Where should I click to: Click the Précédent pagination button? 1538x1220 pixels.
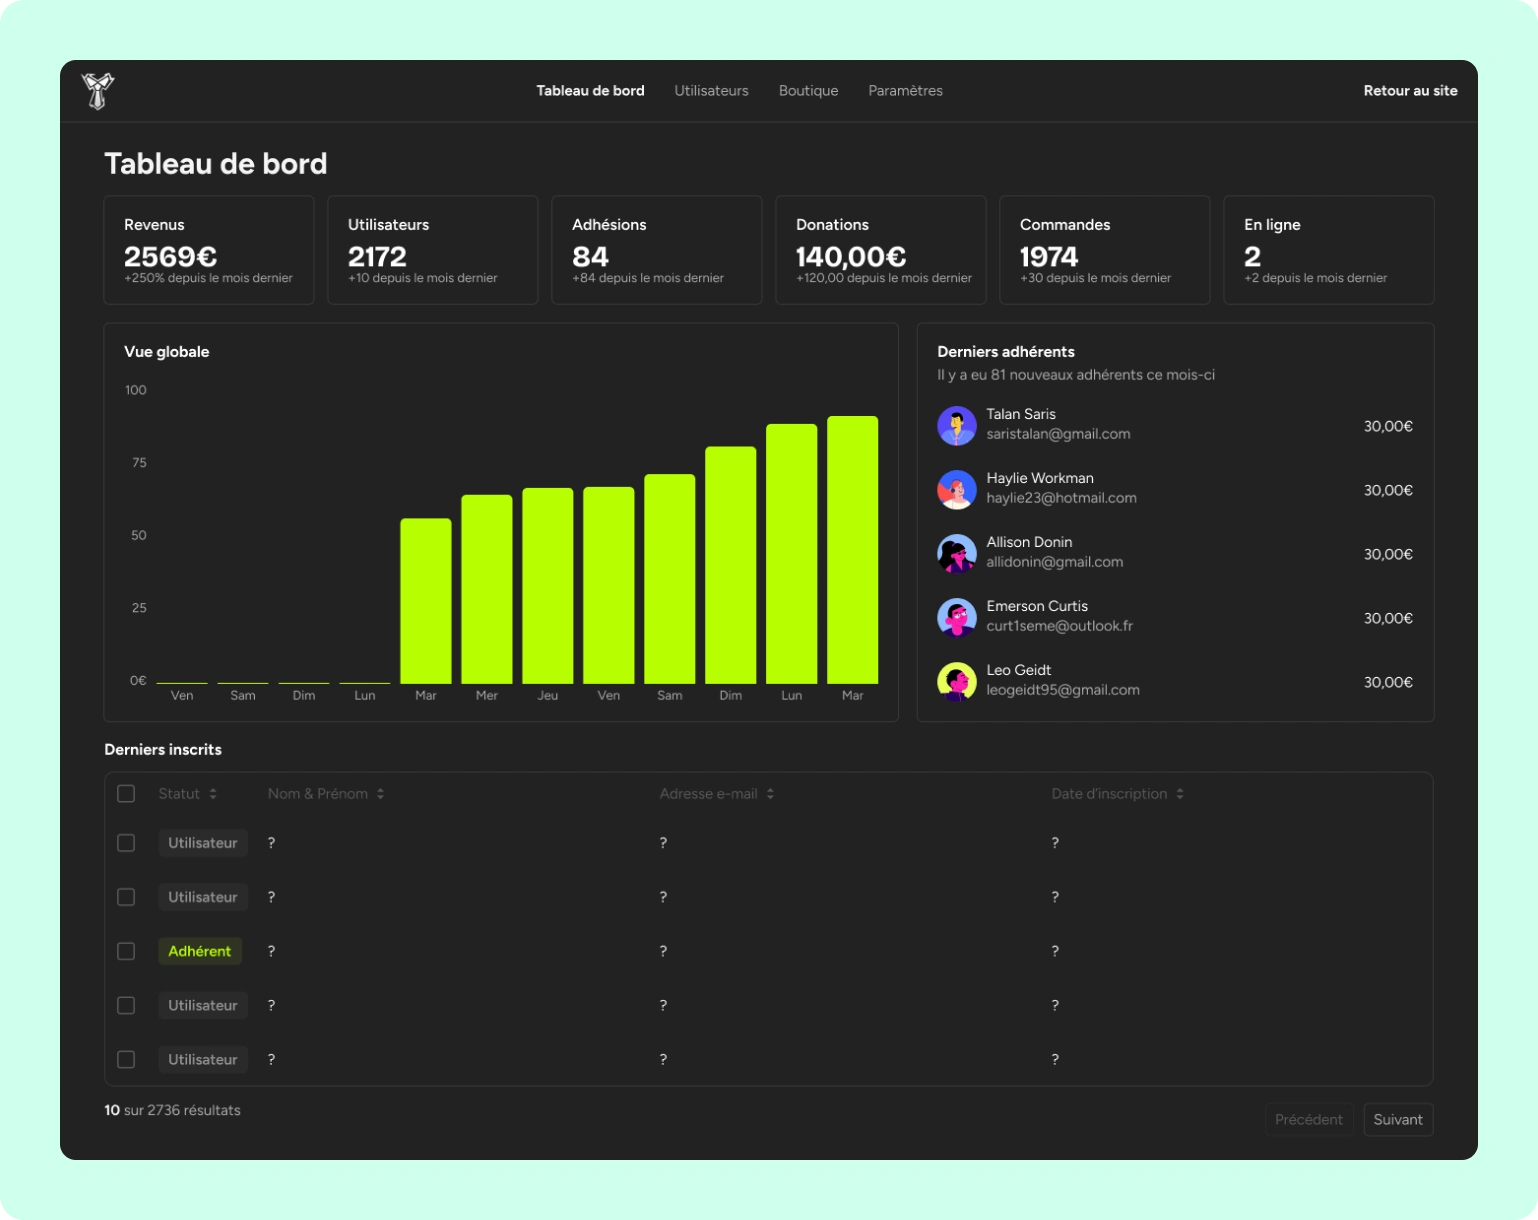[x=1309, y=1120]
